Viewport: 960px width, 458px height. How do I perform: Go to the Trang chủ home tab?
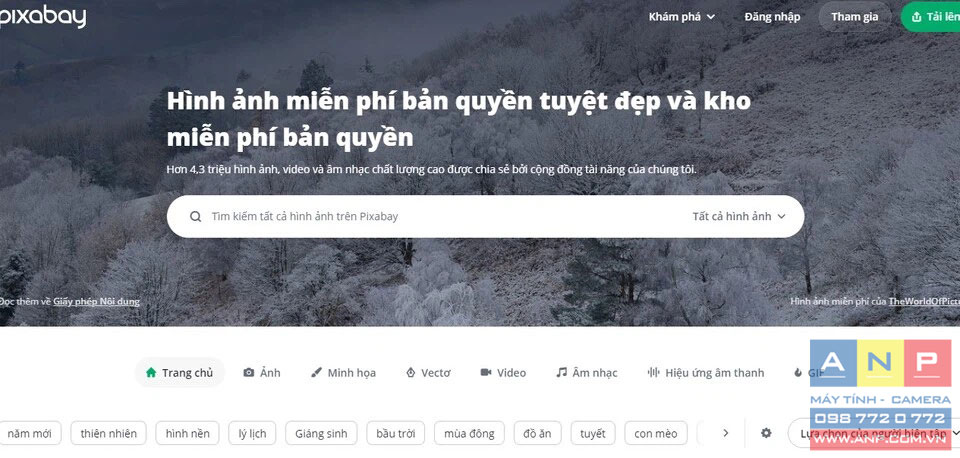point(179,372)
